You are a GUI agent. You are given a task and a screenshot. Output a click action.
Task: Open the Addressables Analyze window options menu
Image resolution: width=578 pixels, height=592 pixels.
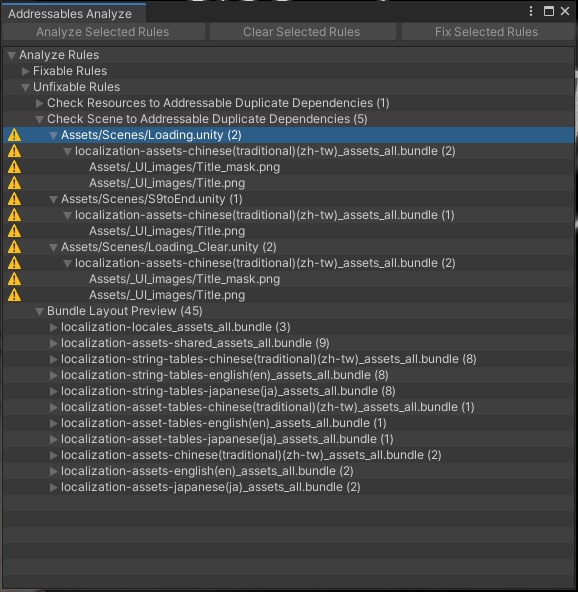531,11
